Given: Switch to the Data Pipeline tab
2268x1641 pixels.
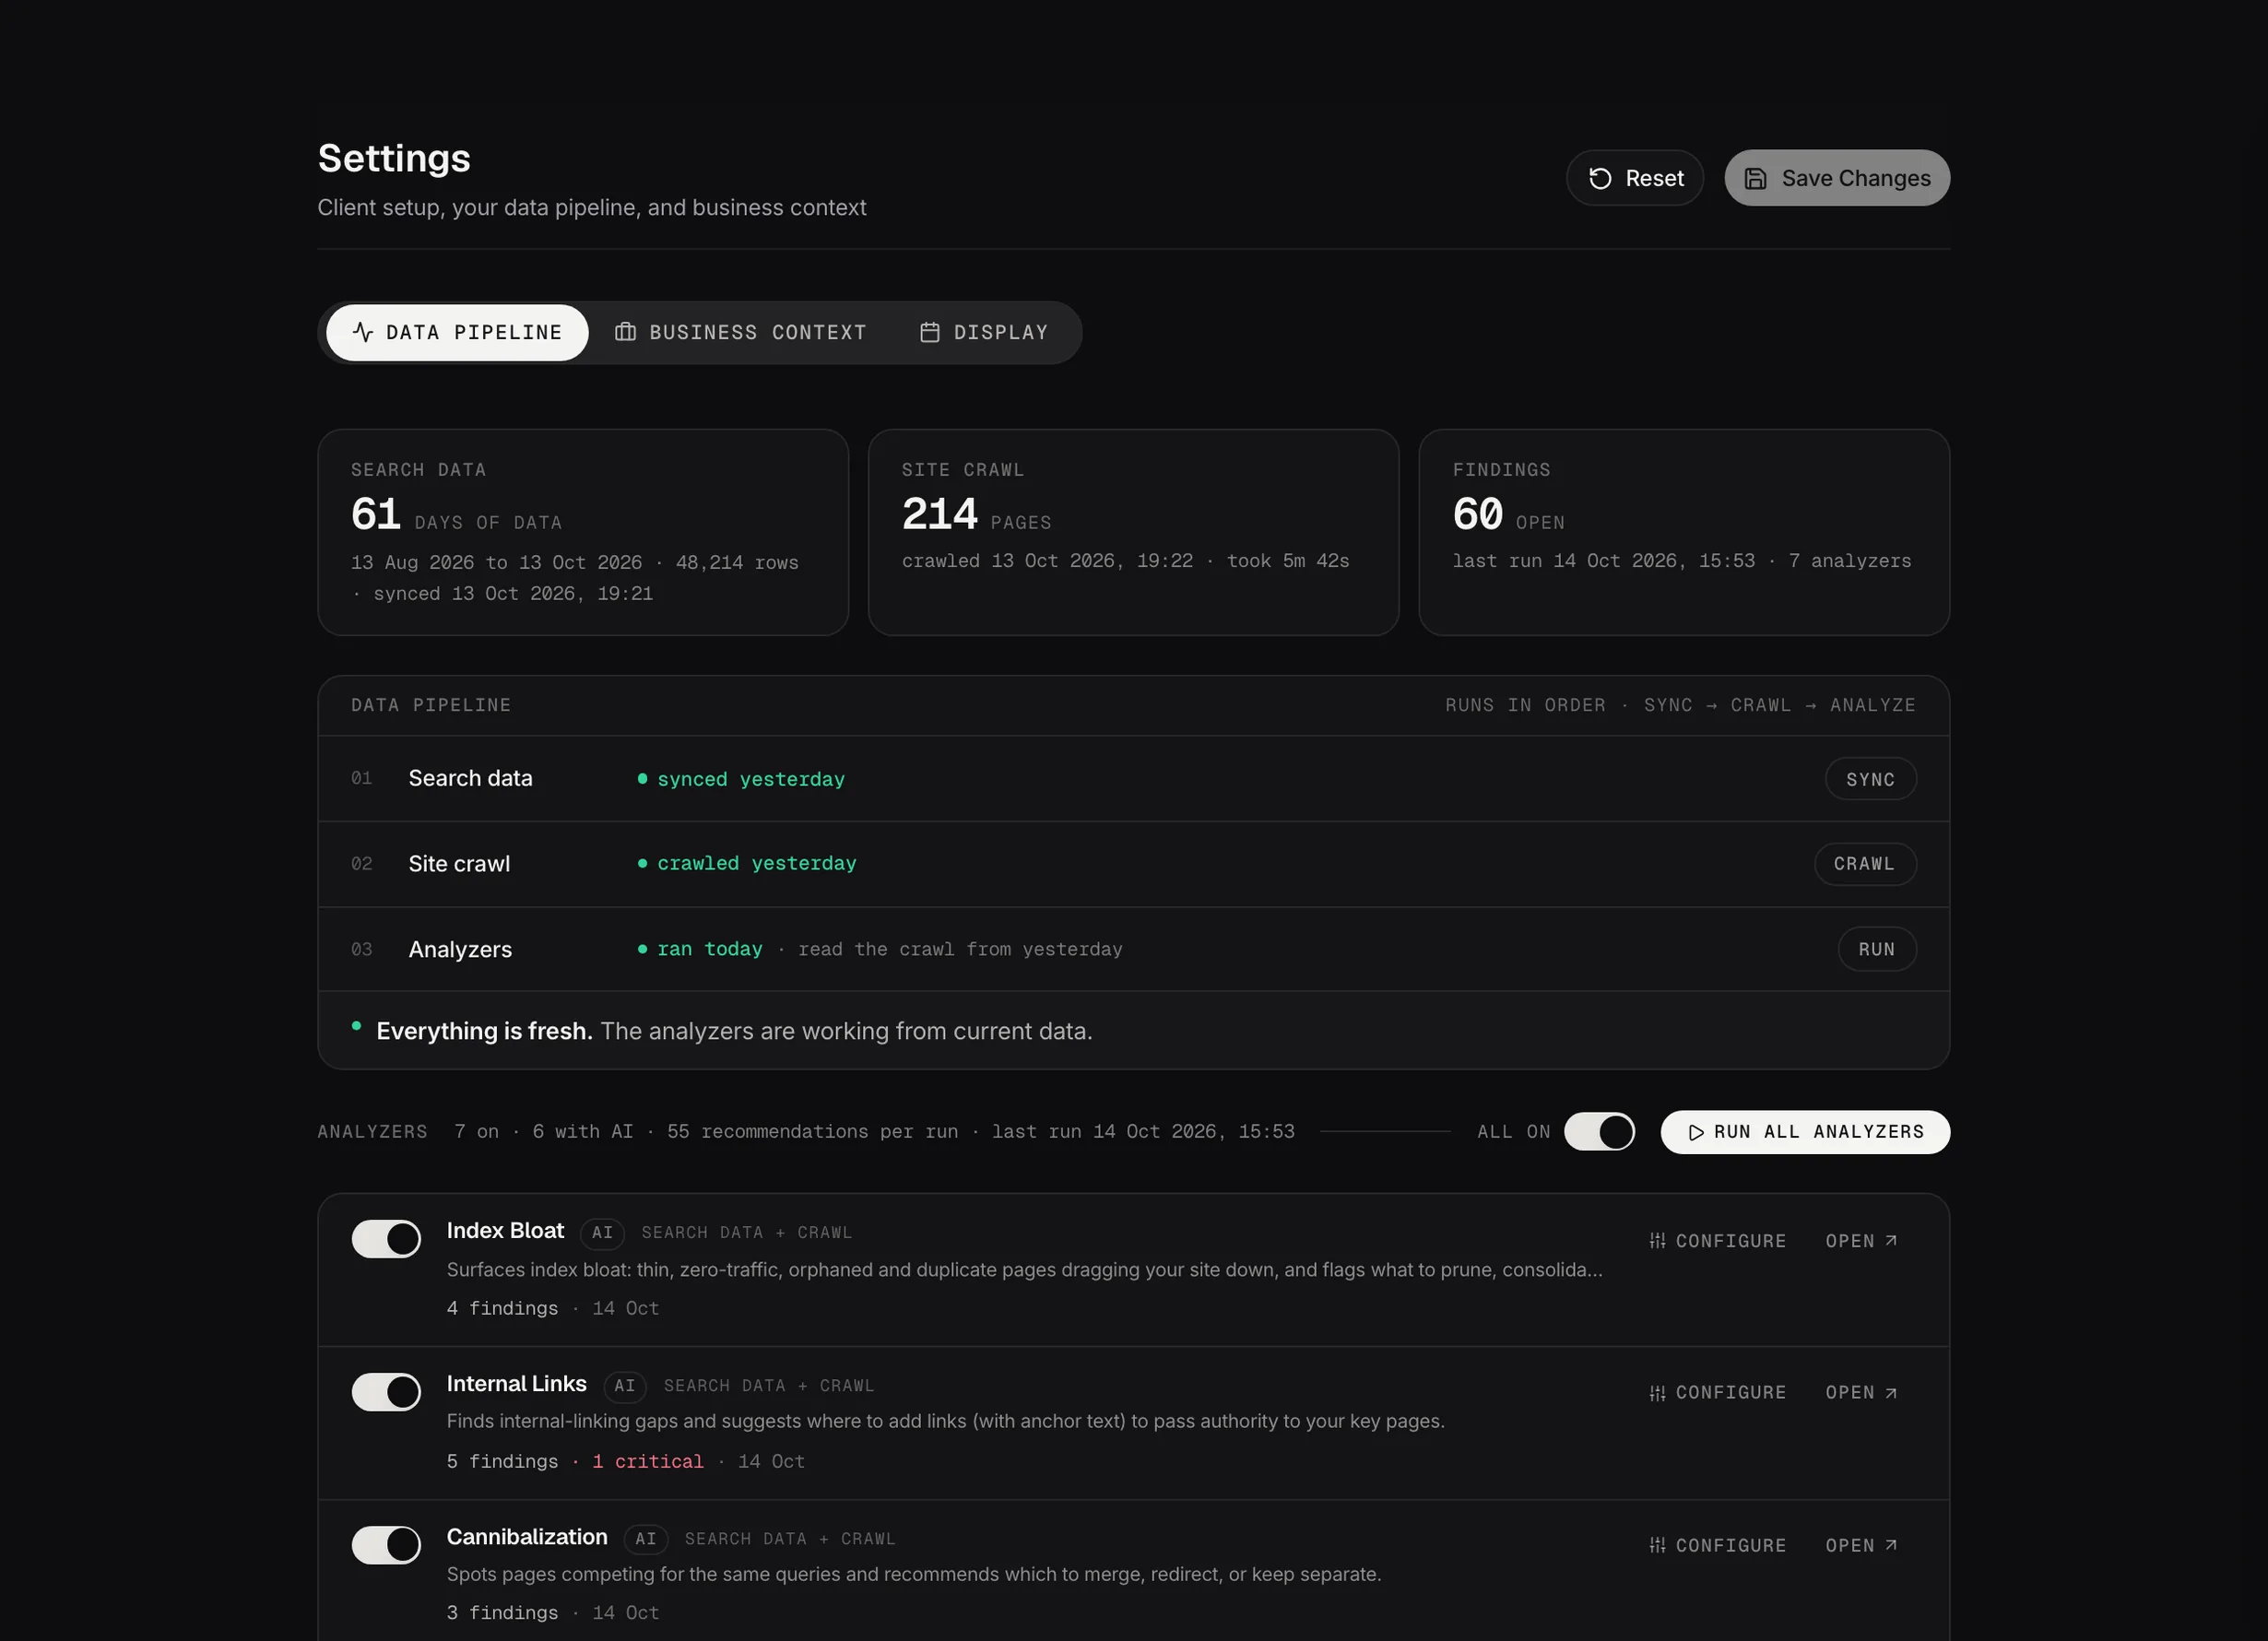Looking at the screenshot, I should (457, 332).
